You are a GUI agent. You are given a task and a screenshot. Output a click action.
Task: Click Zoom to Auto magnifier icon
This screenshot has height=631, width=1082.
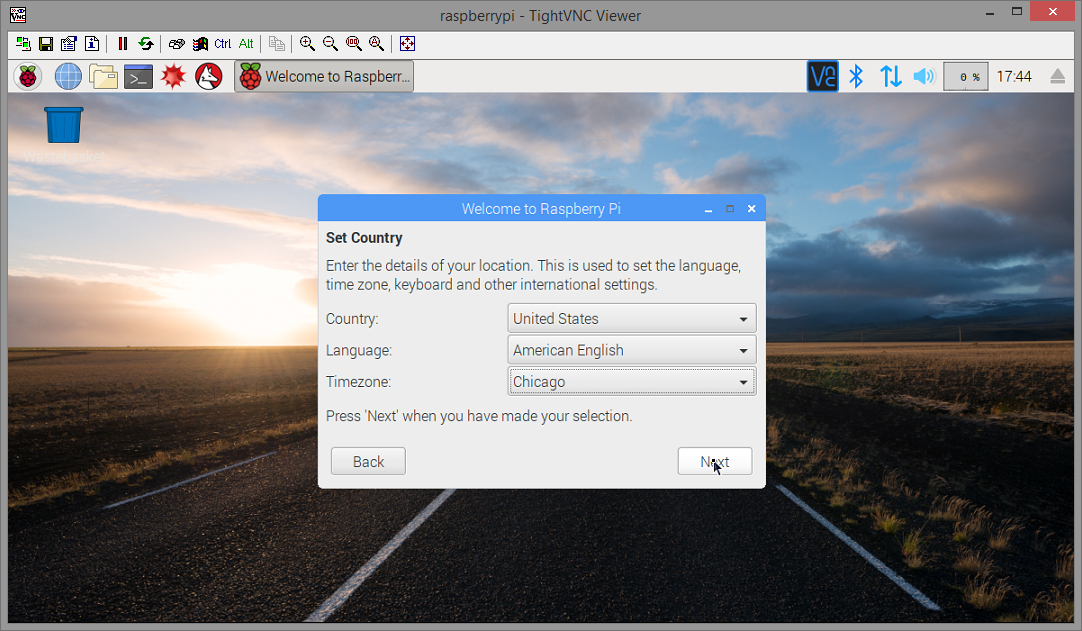pyautogui.click(x=377, y=44)
